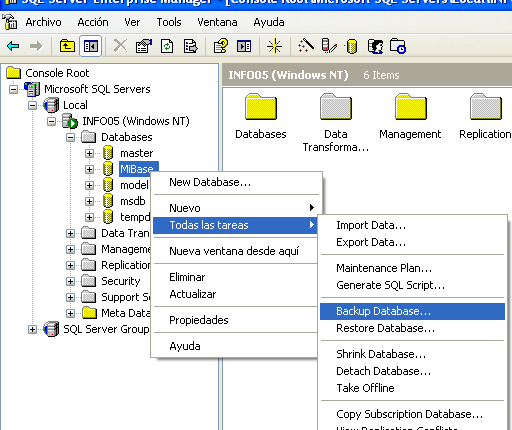Select the Local server group icon
The height and width of the screenshot is (430, 512).
click(51, 105)
